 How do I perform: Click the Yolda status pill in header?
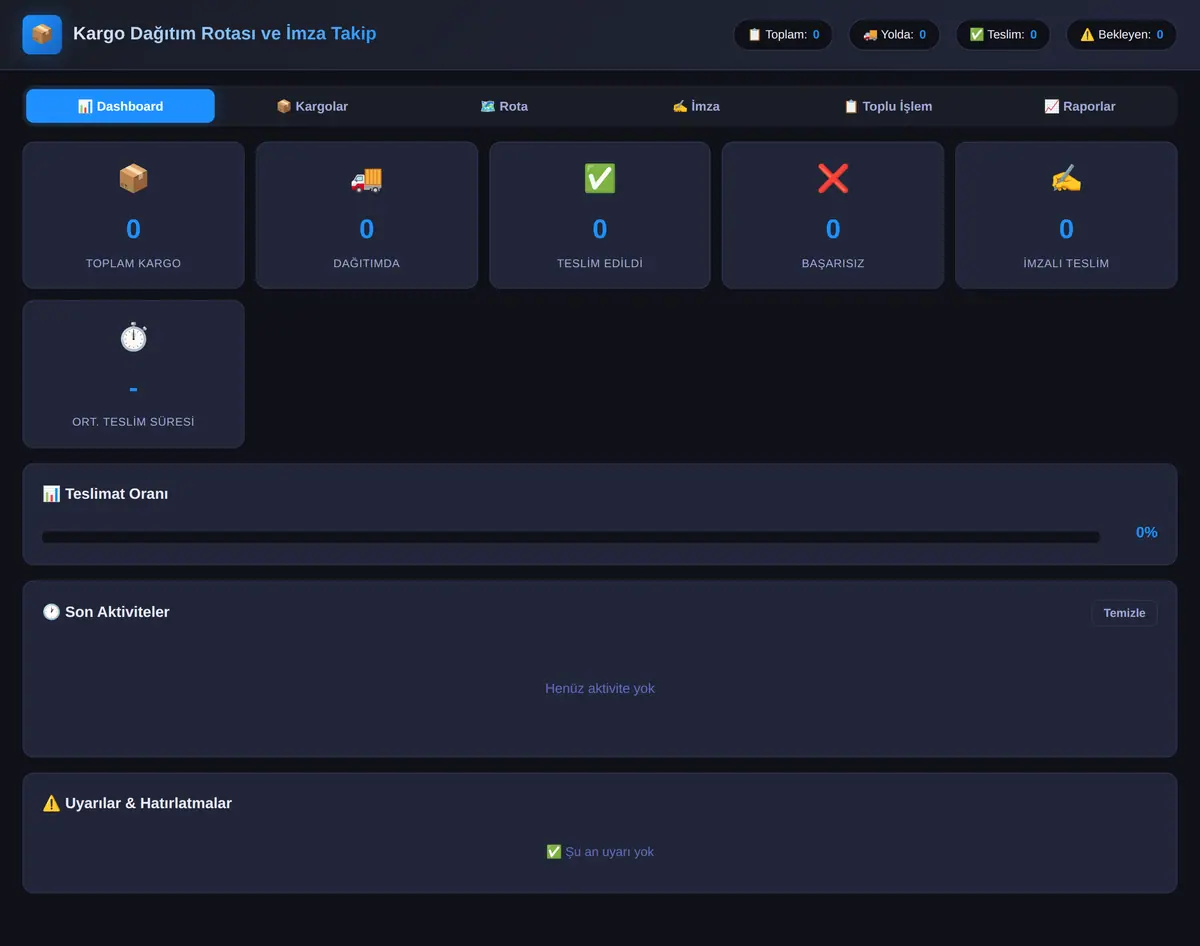(x=894, y=34)
